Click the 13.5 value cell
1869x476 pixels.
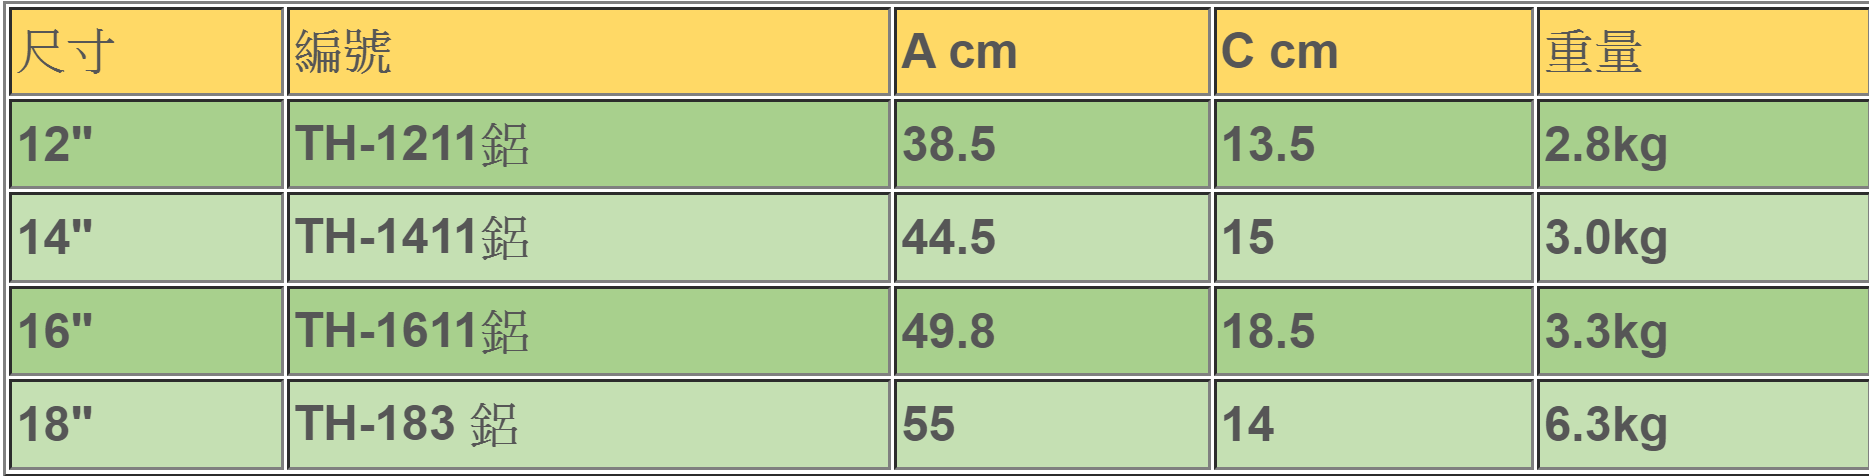click(1374, 144)
